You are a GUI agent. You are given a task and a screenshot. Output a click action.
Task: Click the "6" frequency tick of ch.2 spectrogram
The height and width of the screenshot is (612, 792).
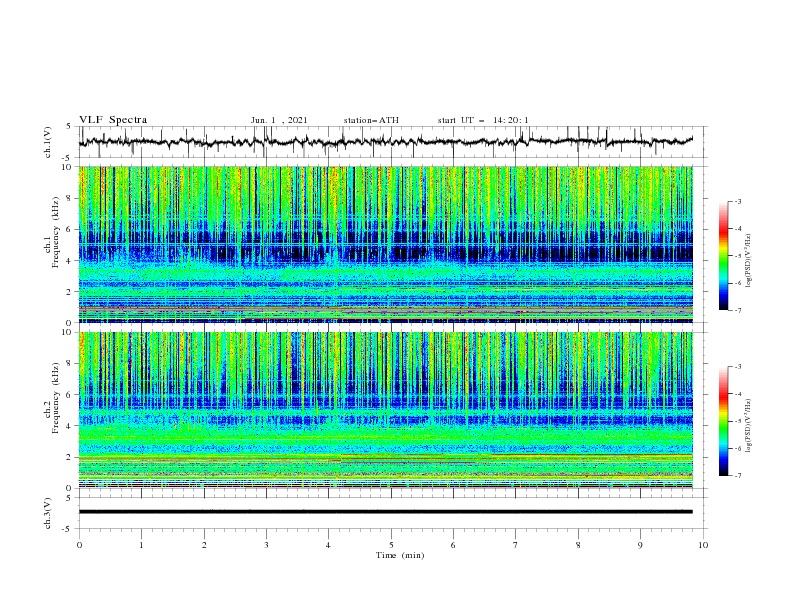(71, 394)
